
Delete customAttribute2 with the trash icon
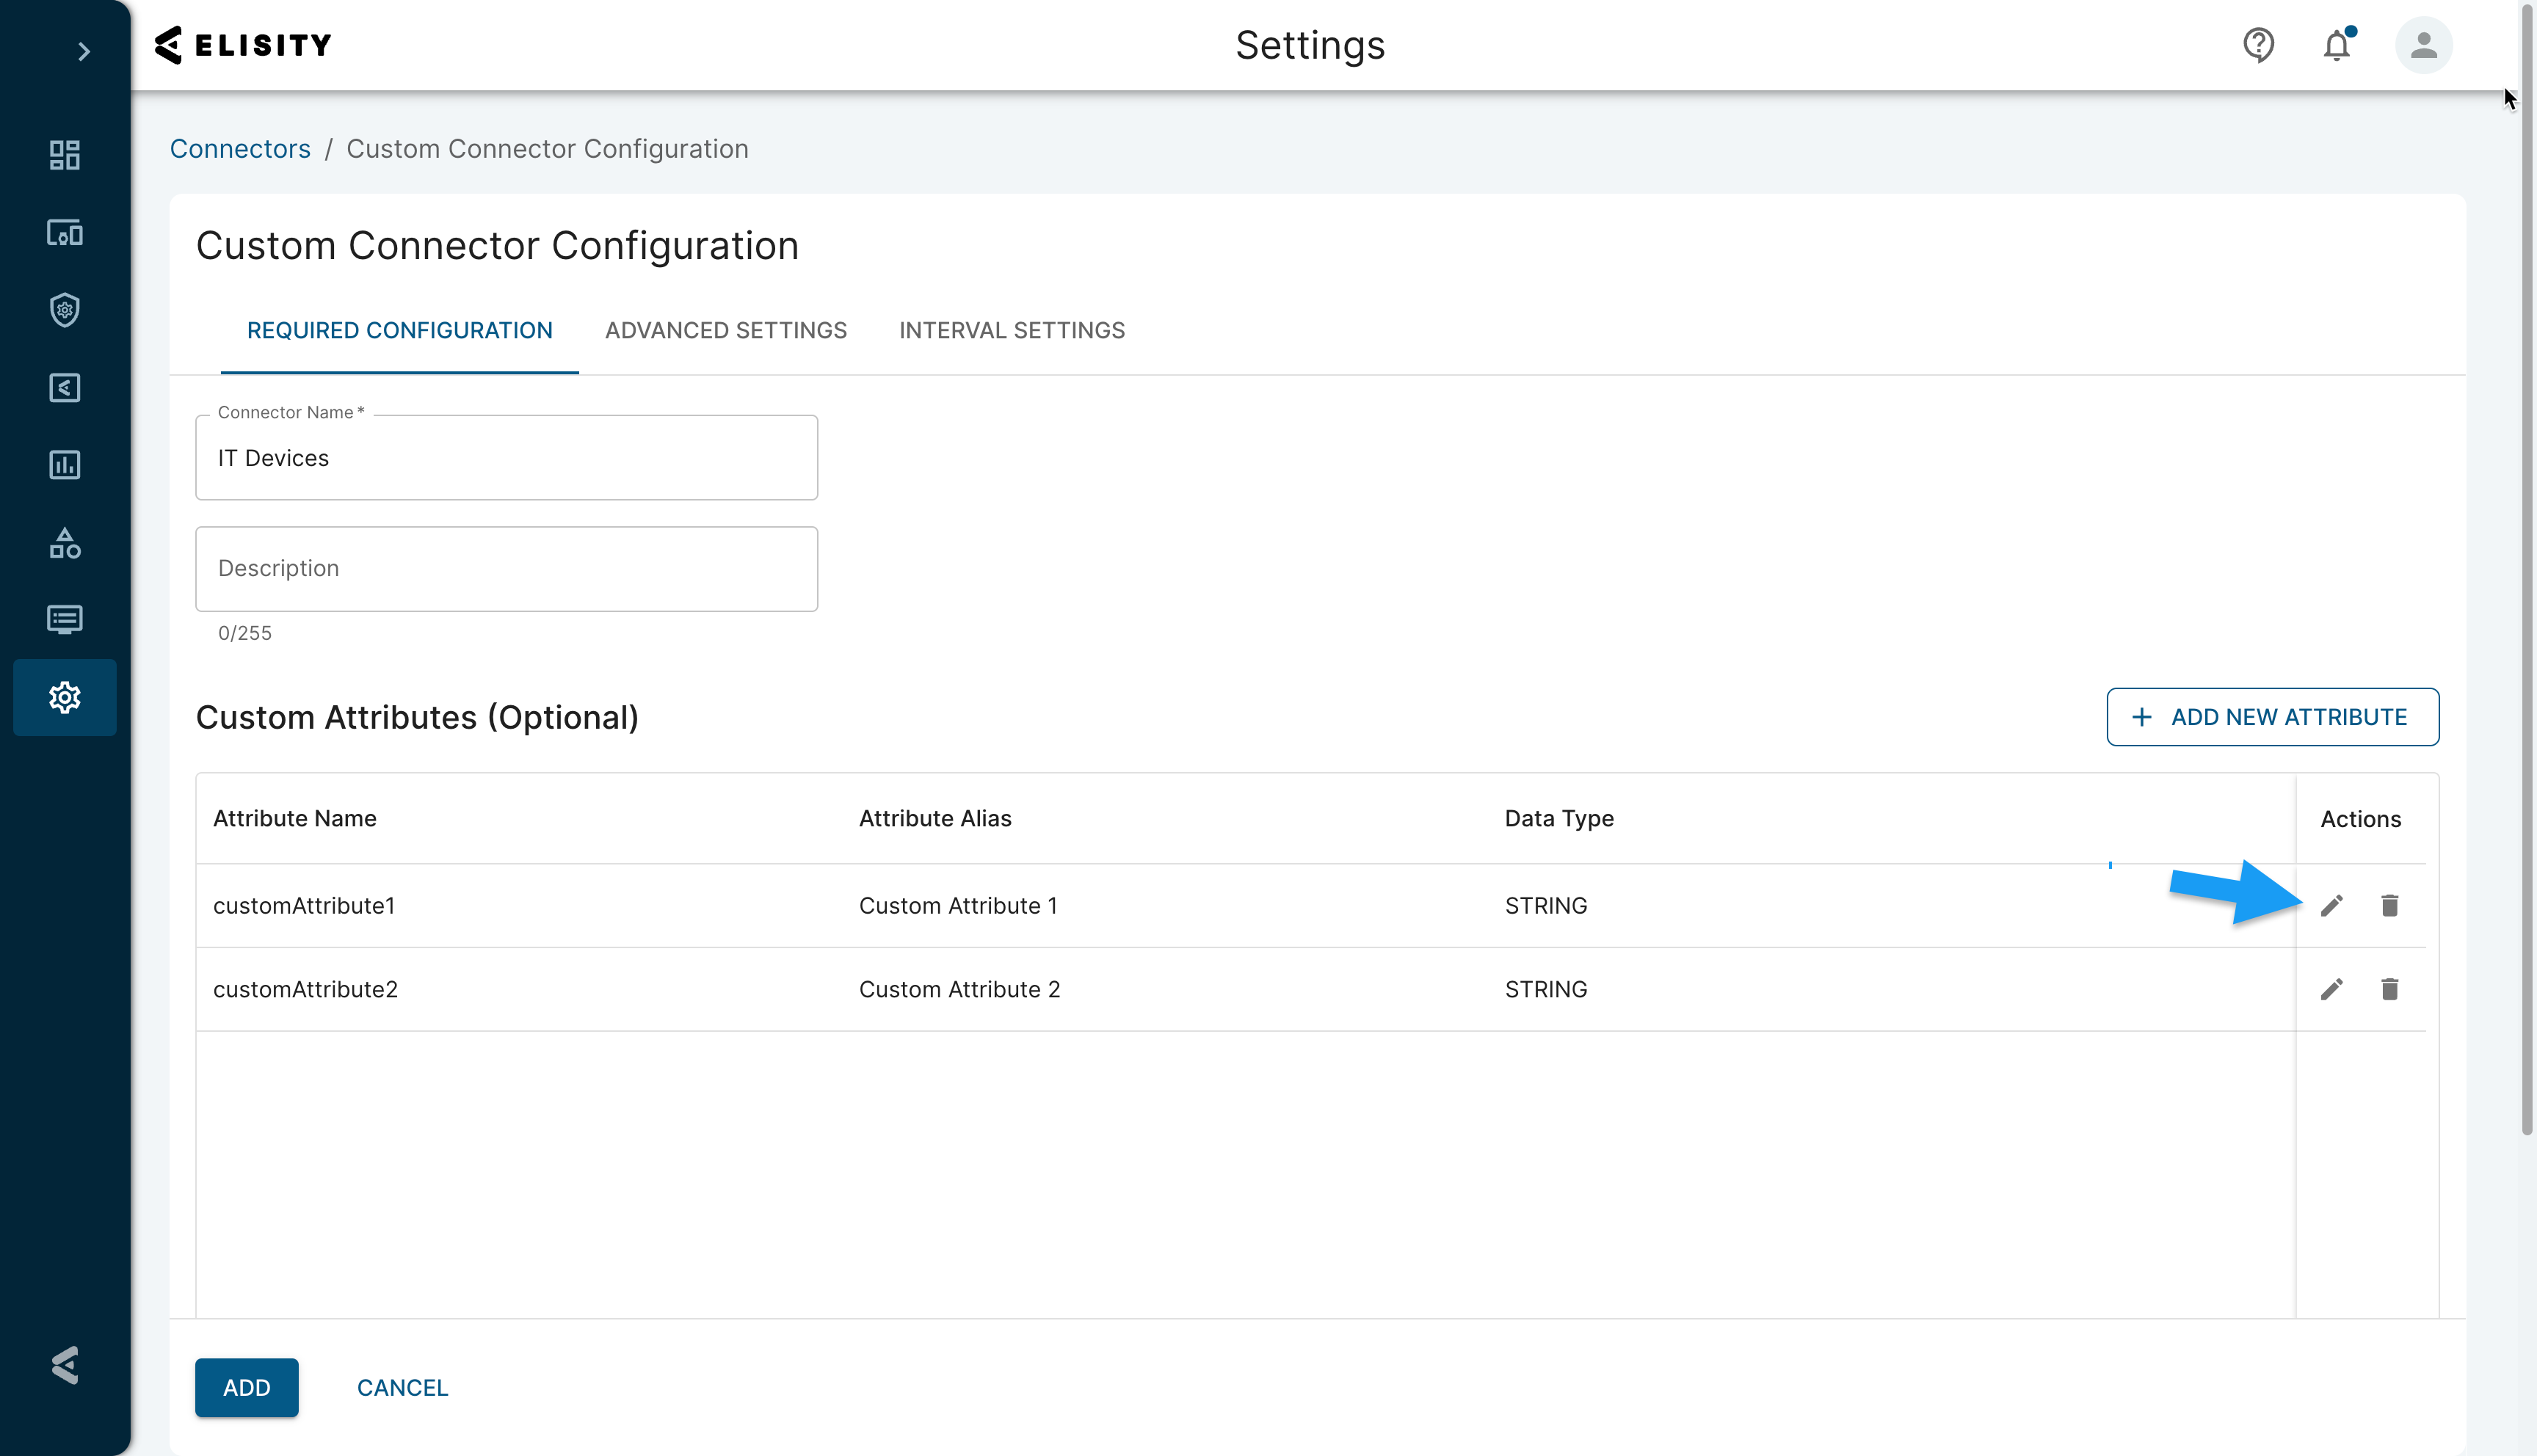click(x=2390, y=989)
